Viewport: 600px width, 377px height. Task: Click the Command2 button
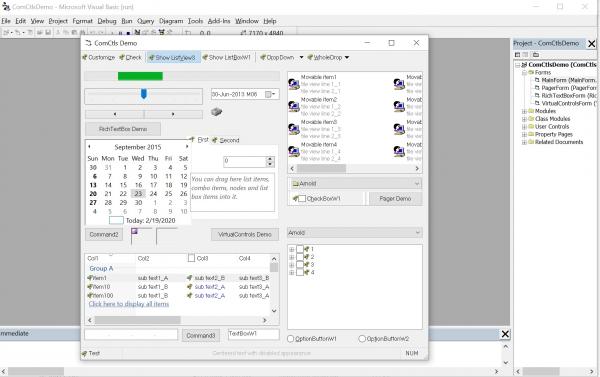[x=104, y=234]
